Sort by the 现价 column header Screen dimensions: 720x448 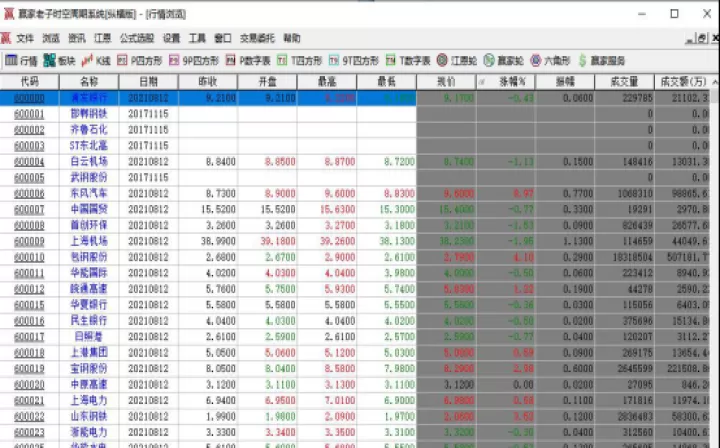[446, 82]
